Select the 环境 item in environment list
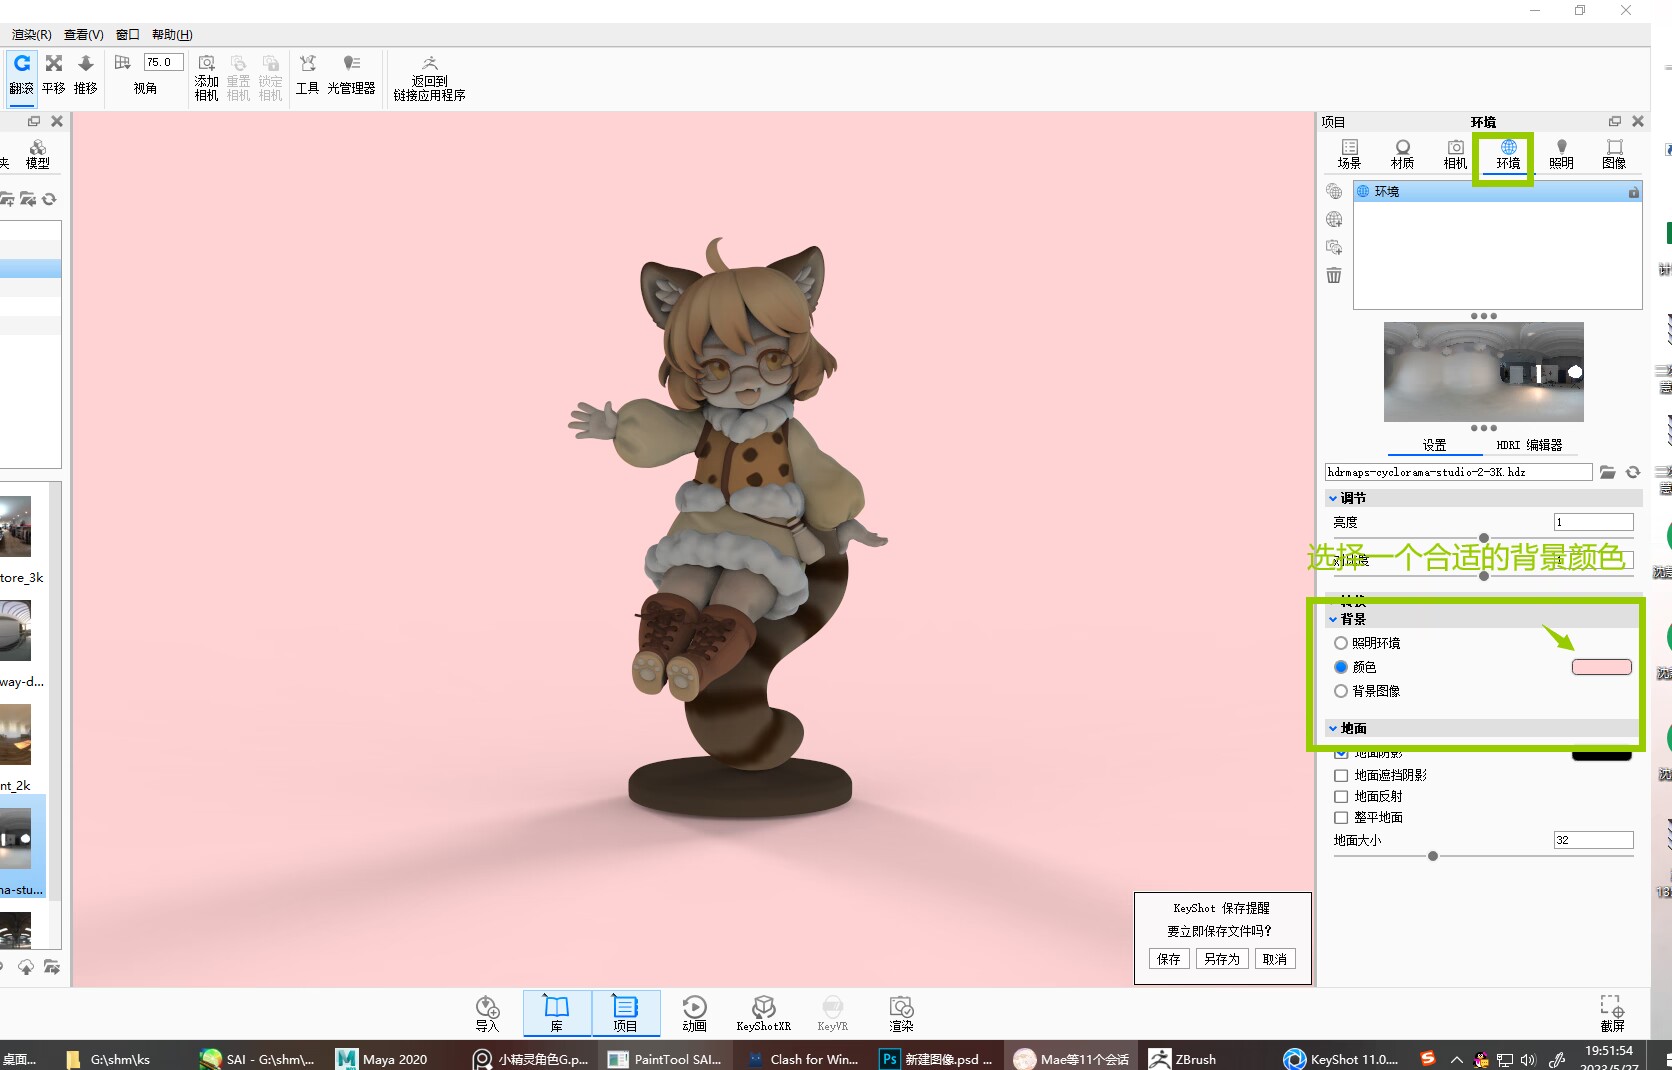Viewport: 1672px width, 1070px height. pyautogui.click(x=1497, y=192)
